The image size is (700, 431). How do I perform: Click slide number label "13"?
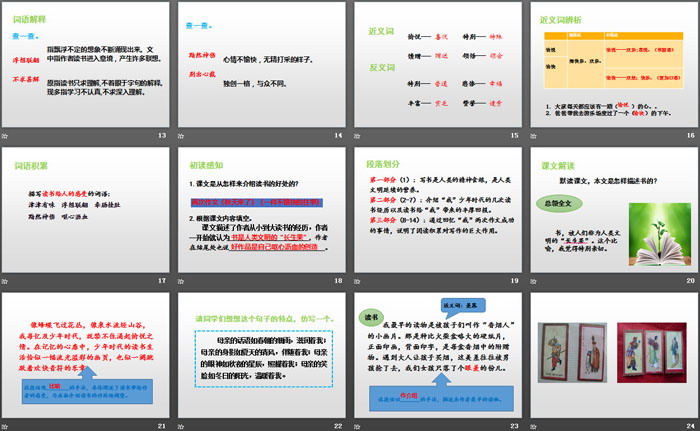point(162,135)
